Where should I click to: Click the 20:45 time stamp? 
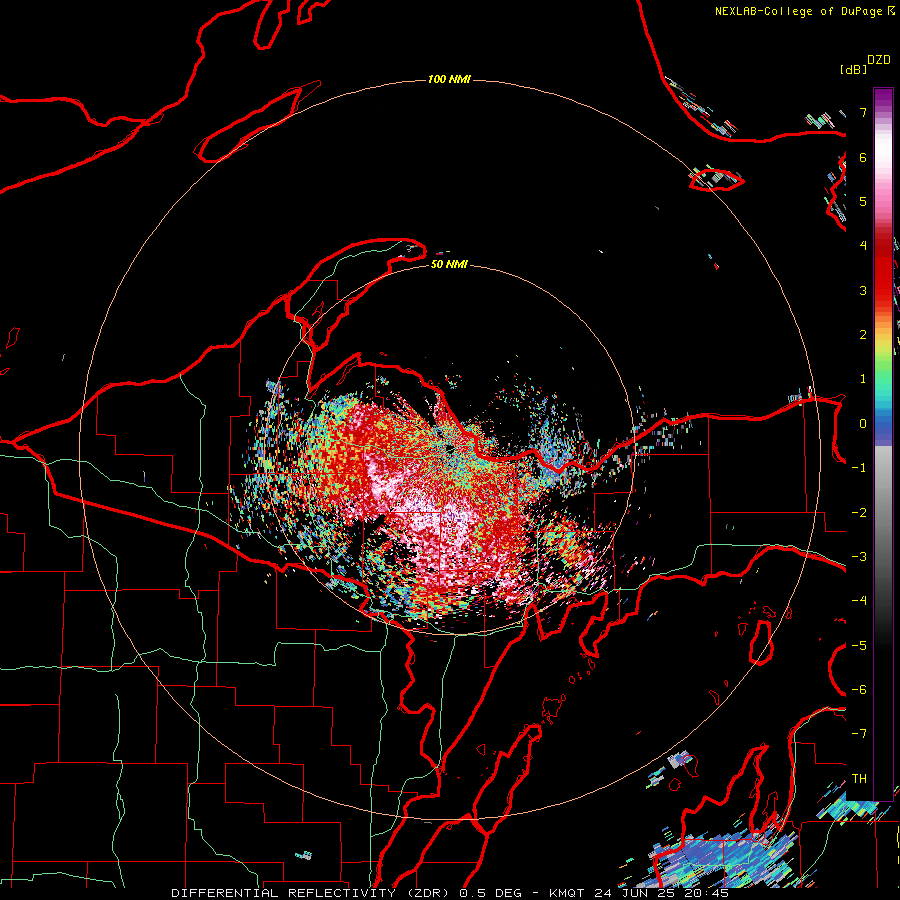point(707,893)
